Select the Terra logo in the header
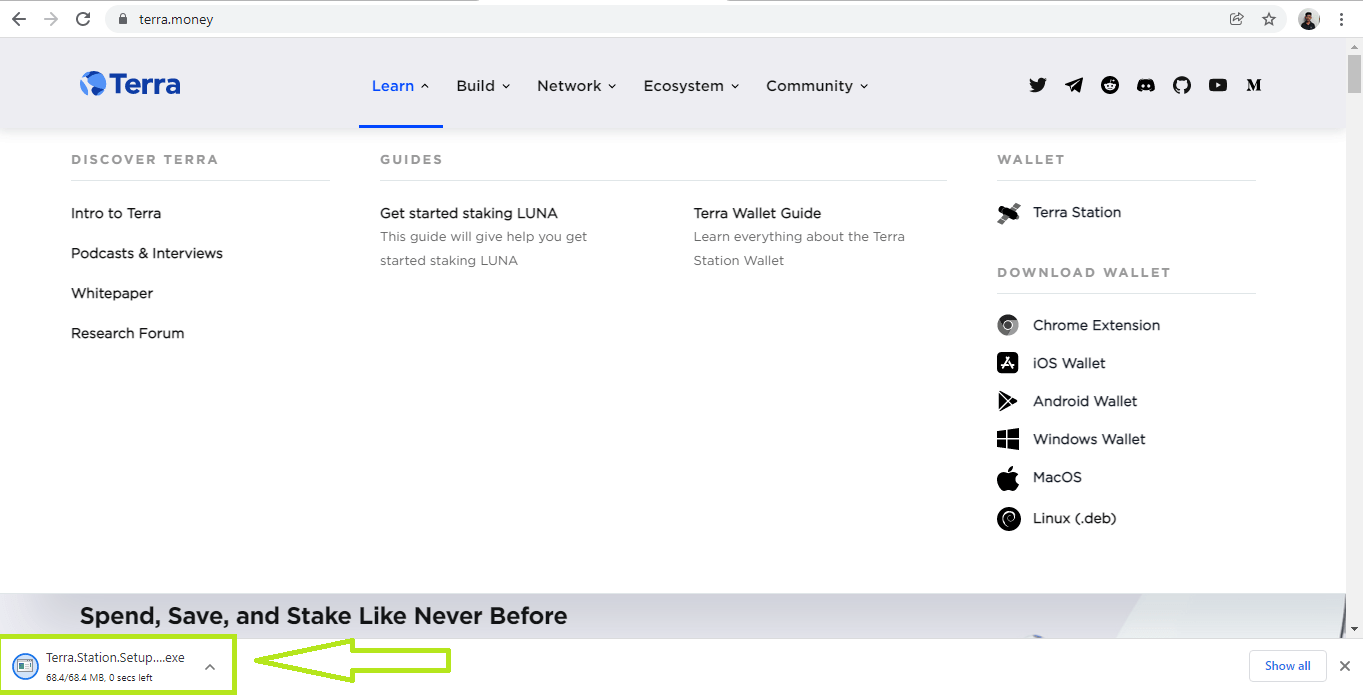1363x695 pixels. pos(129,84)
